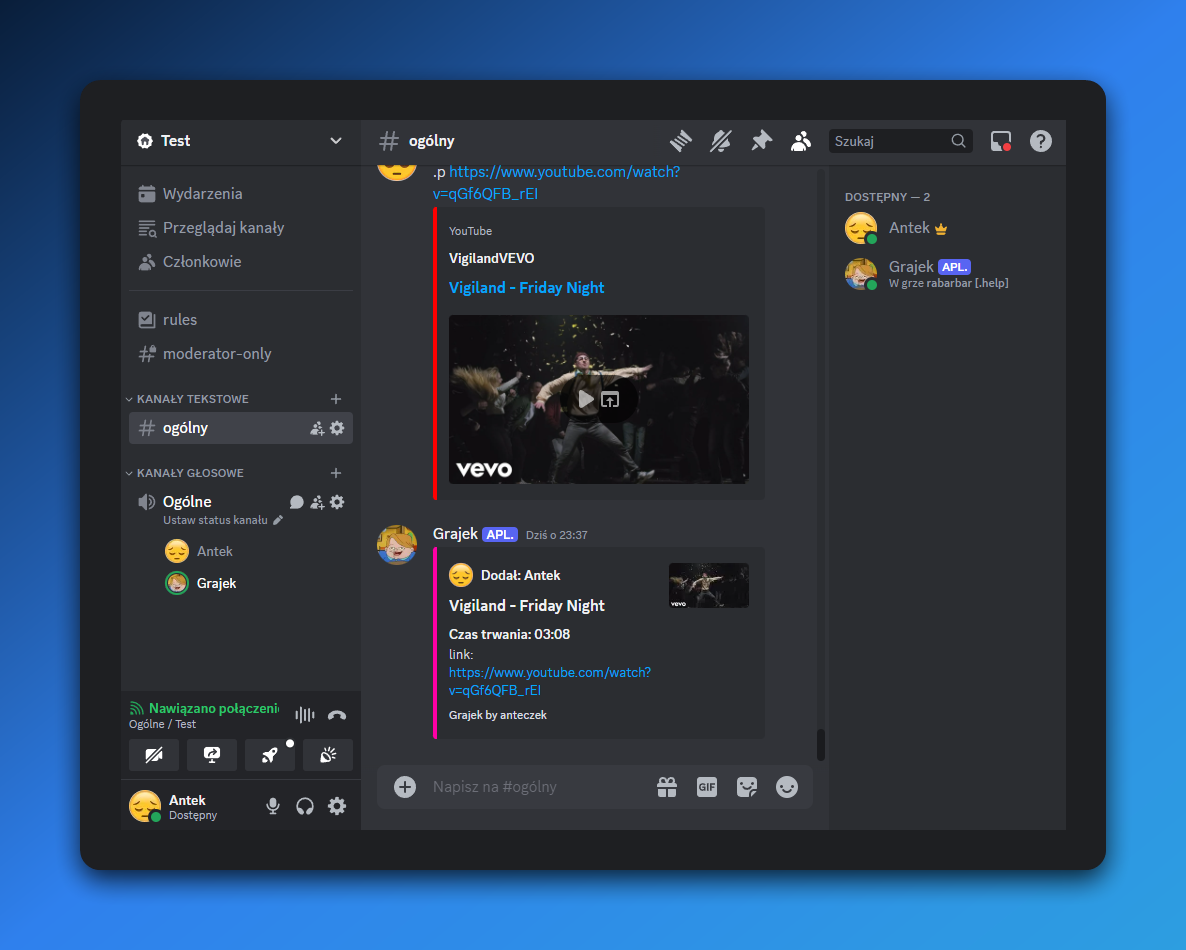
Task: Collapse the KANAŁY GŁOSOWE category
Action: 185,473
